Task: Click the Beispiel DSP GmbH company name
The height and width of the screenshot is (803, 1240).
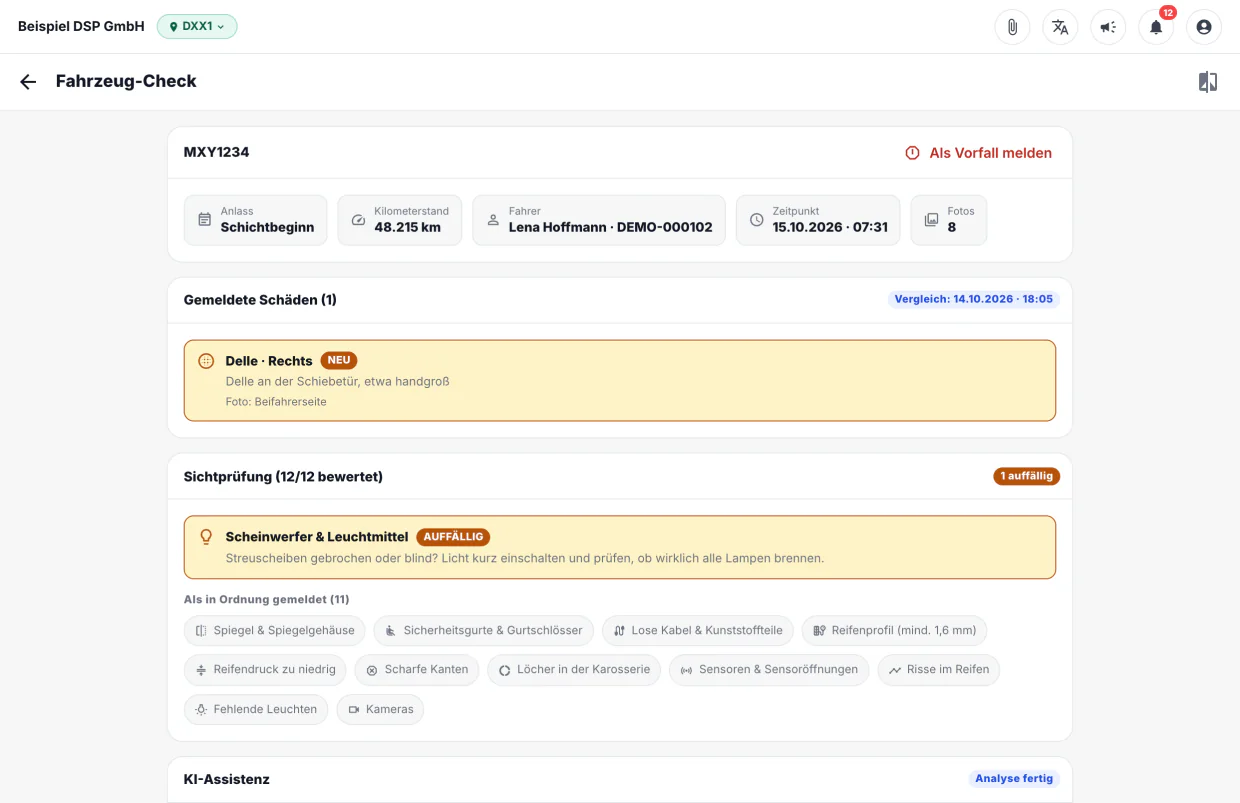Action: (81, 27)
